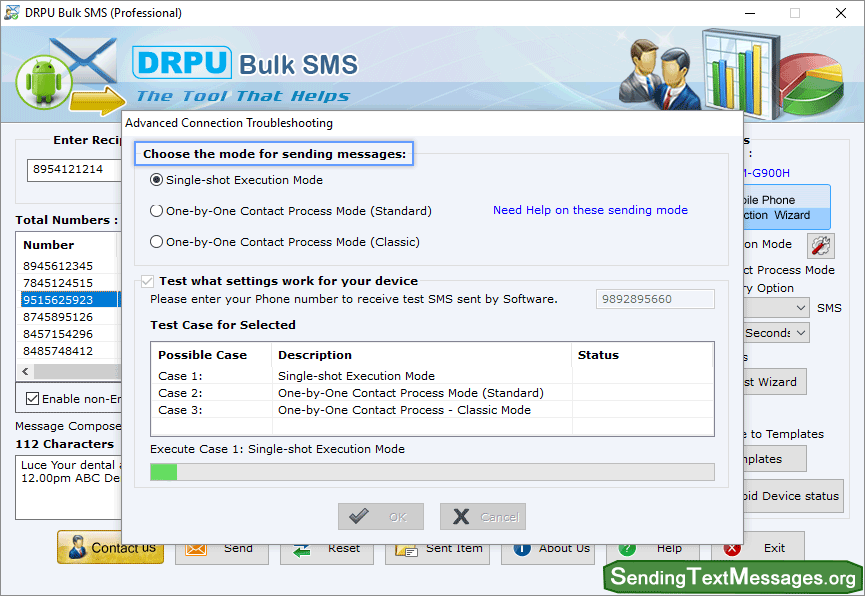Click the Android Device status button
Image resolution: width=865 pixels, height=596 pixels.
tap(793, 496)
